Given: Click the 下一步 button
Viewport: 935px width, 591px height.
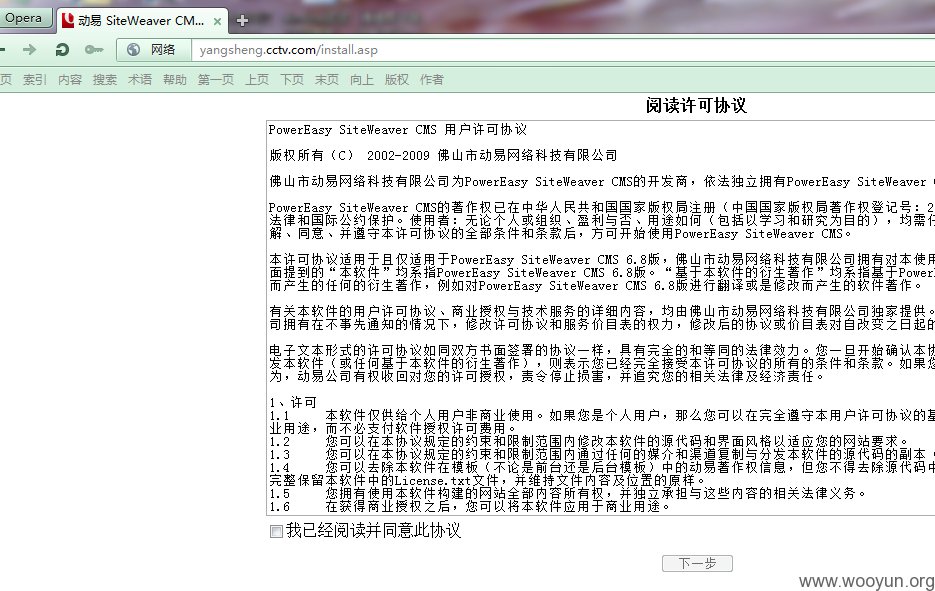Looking at the screenshot, I should pyautogui.click(x=697, y=563).
